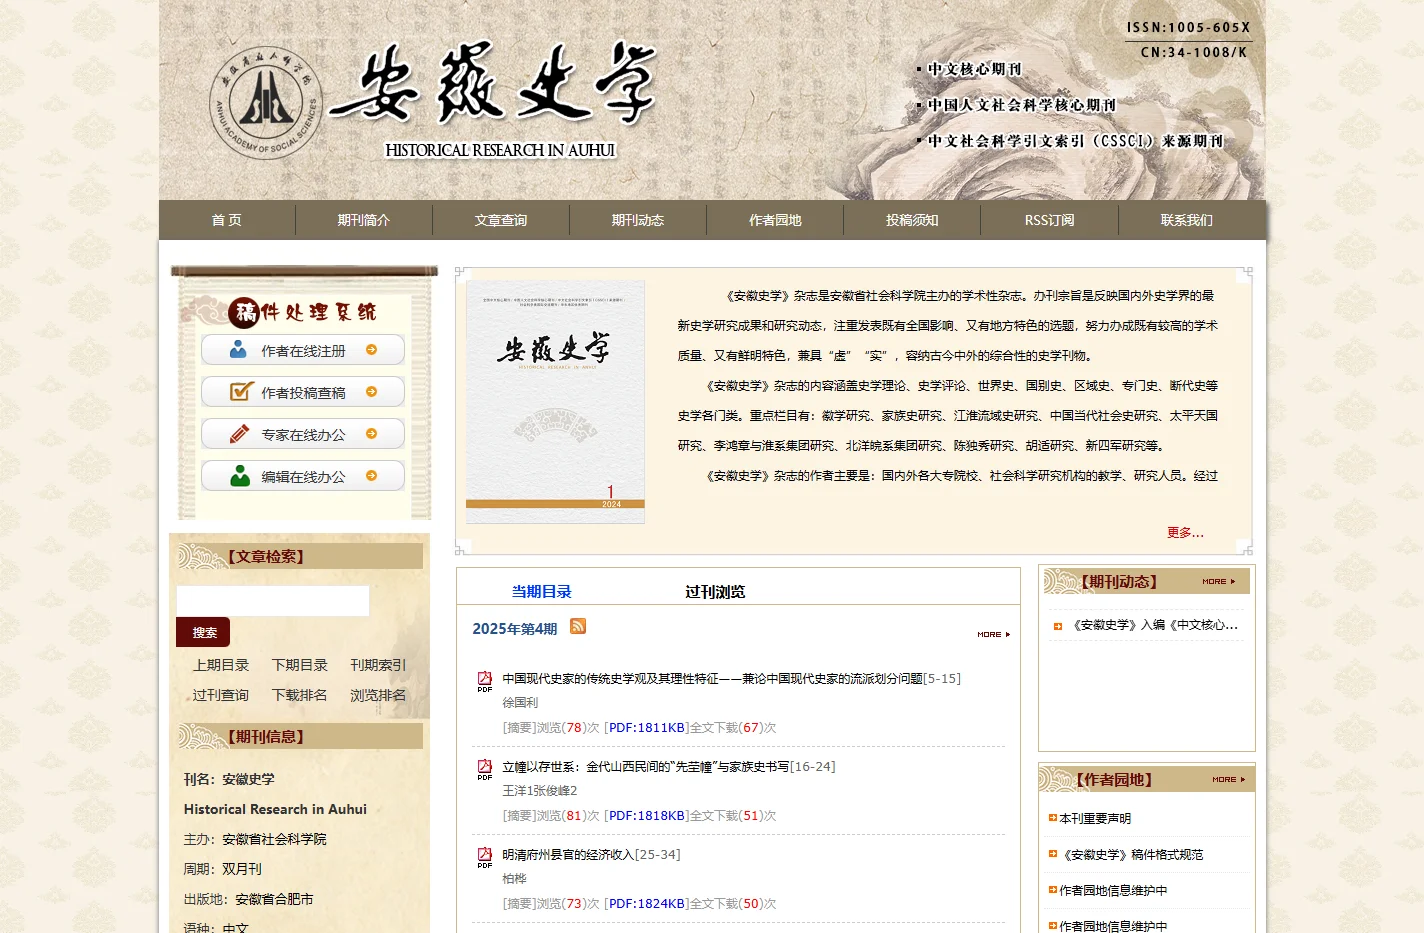Open 下载排名 link

point(300,695)
